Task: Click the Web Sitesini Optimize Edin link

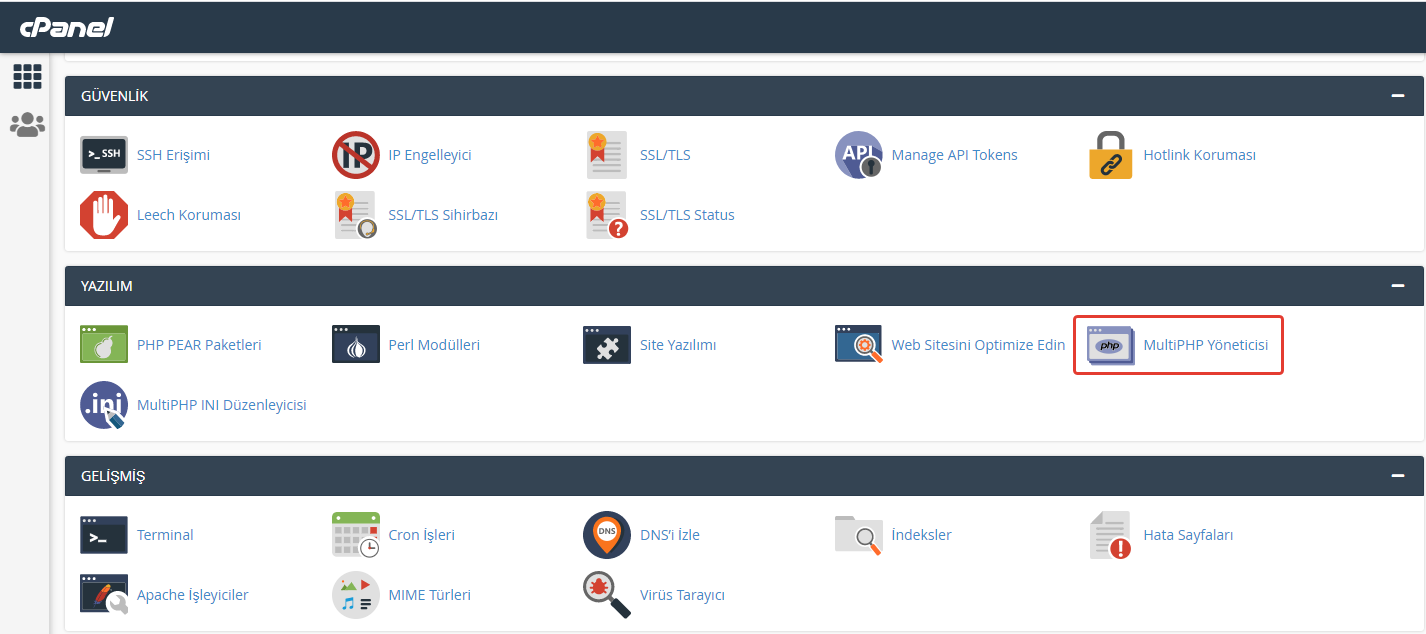Action: click(x=978, y=345)
